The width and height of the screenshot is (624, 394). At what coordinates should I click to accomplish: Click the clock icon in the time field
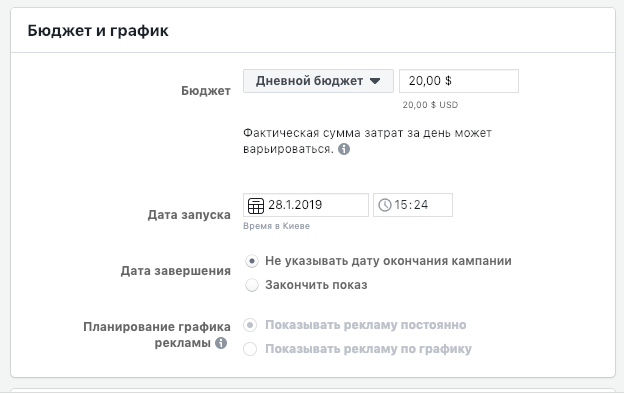click(385, 205)
